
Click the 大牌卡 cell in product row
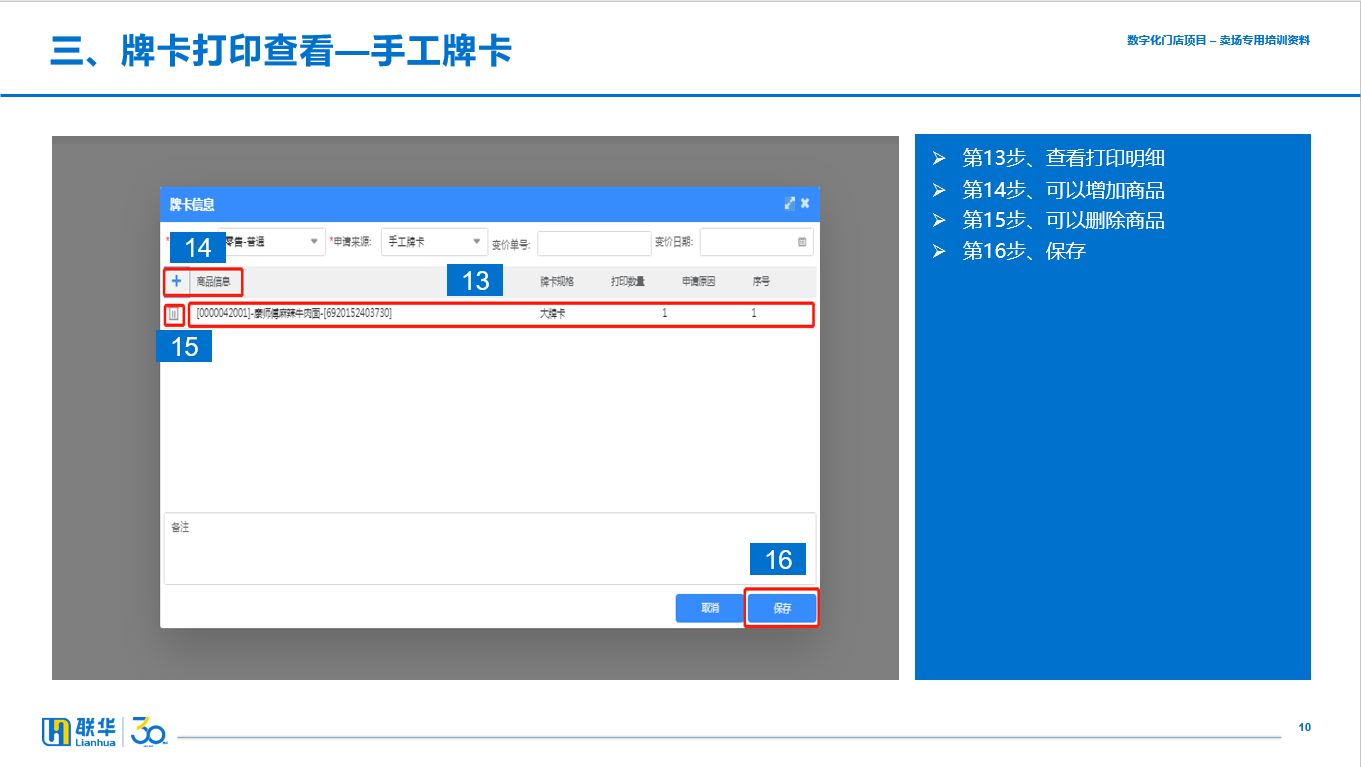tap(553, 314)
